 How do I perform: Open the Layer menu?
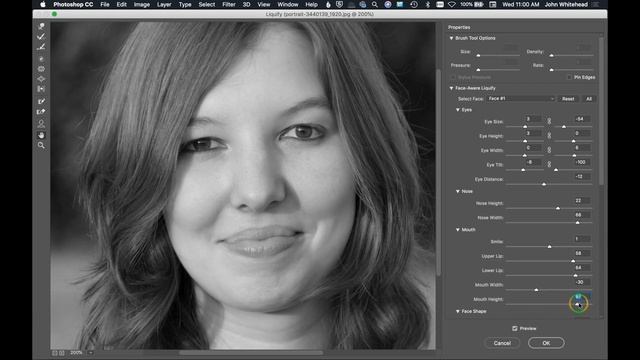(164, 4)
